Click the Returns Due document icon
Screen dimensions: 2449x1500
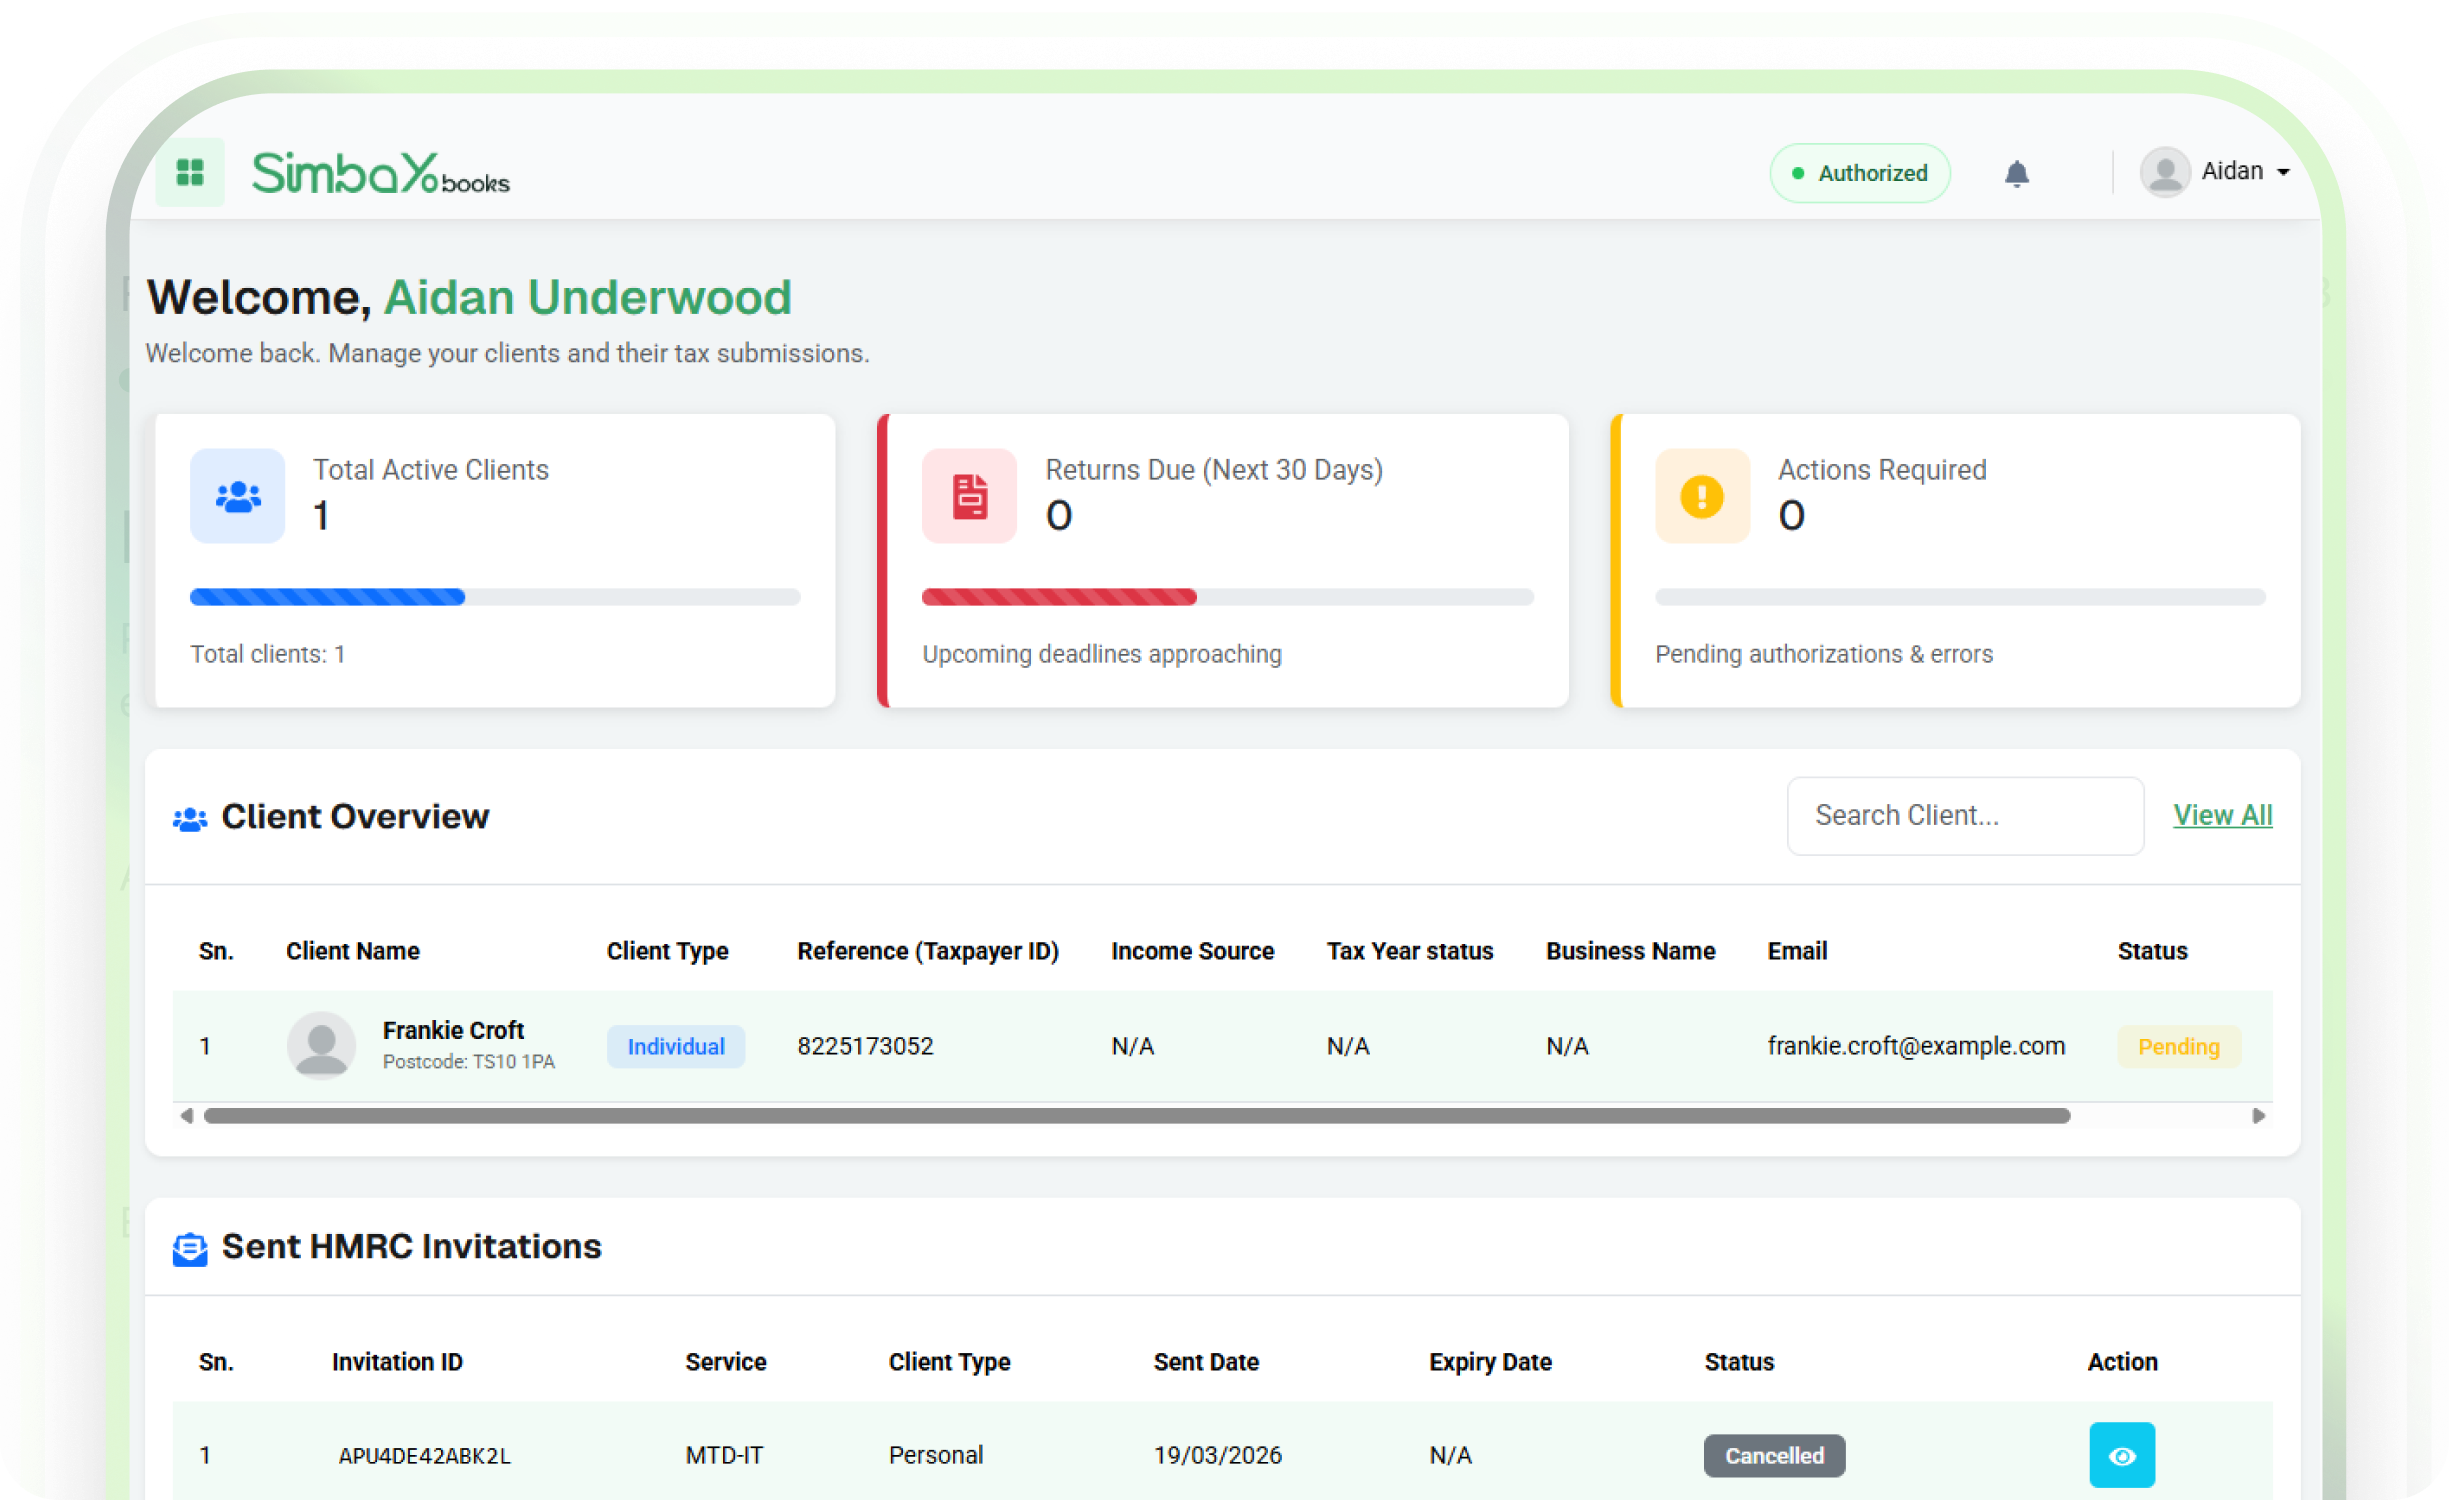click(969, 496)
